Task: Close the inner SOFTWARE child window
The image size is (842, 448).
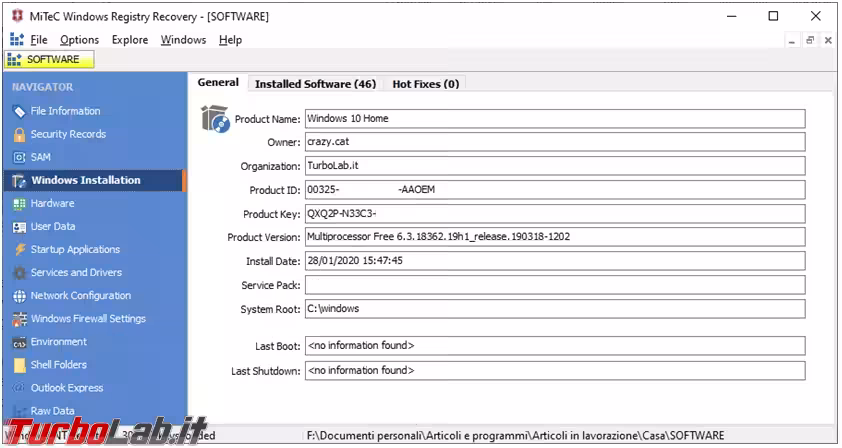Action: click(x=828, y=40)
